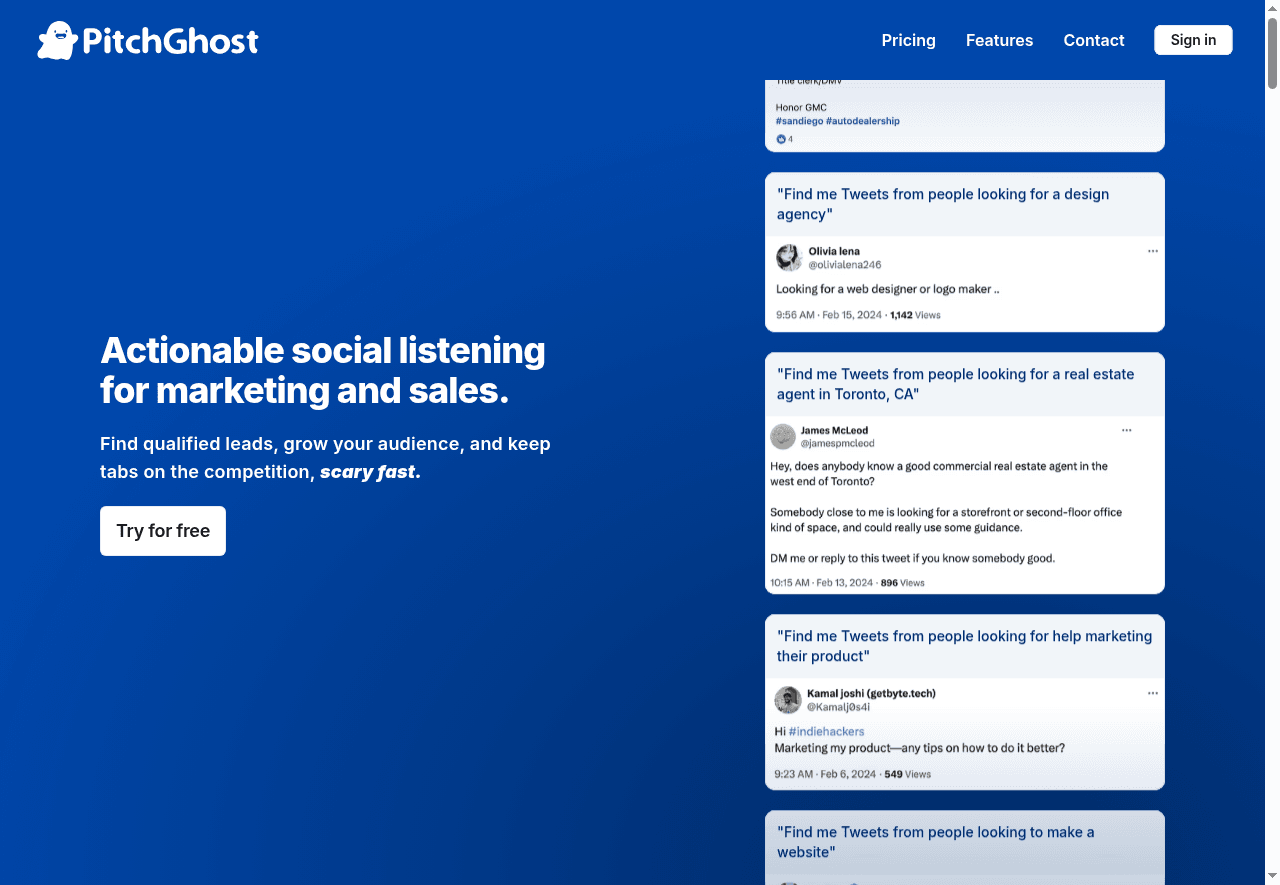
Task: Click the PitchGhost ghost logo icon
Action: pos(57,41)
